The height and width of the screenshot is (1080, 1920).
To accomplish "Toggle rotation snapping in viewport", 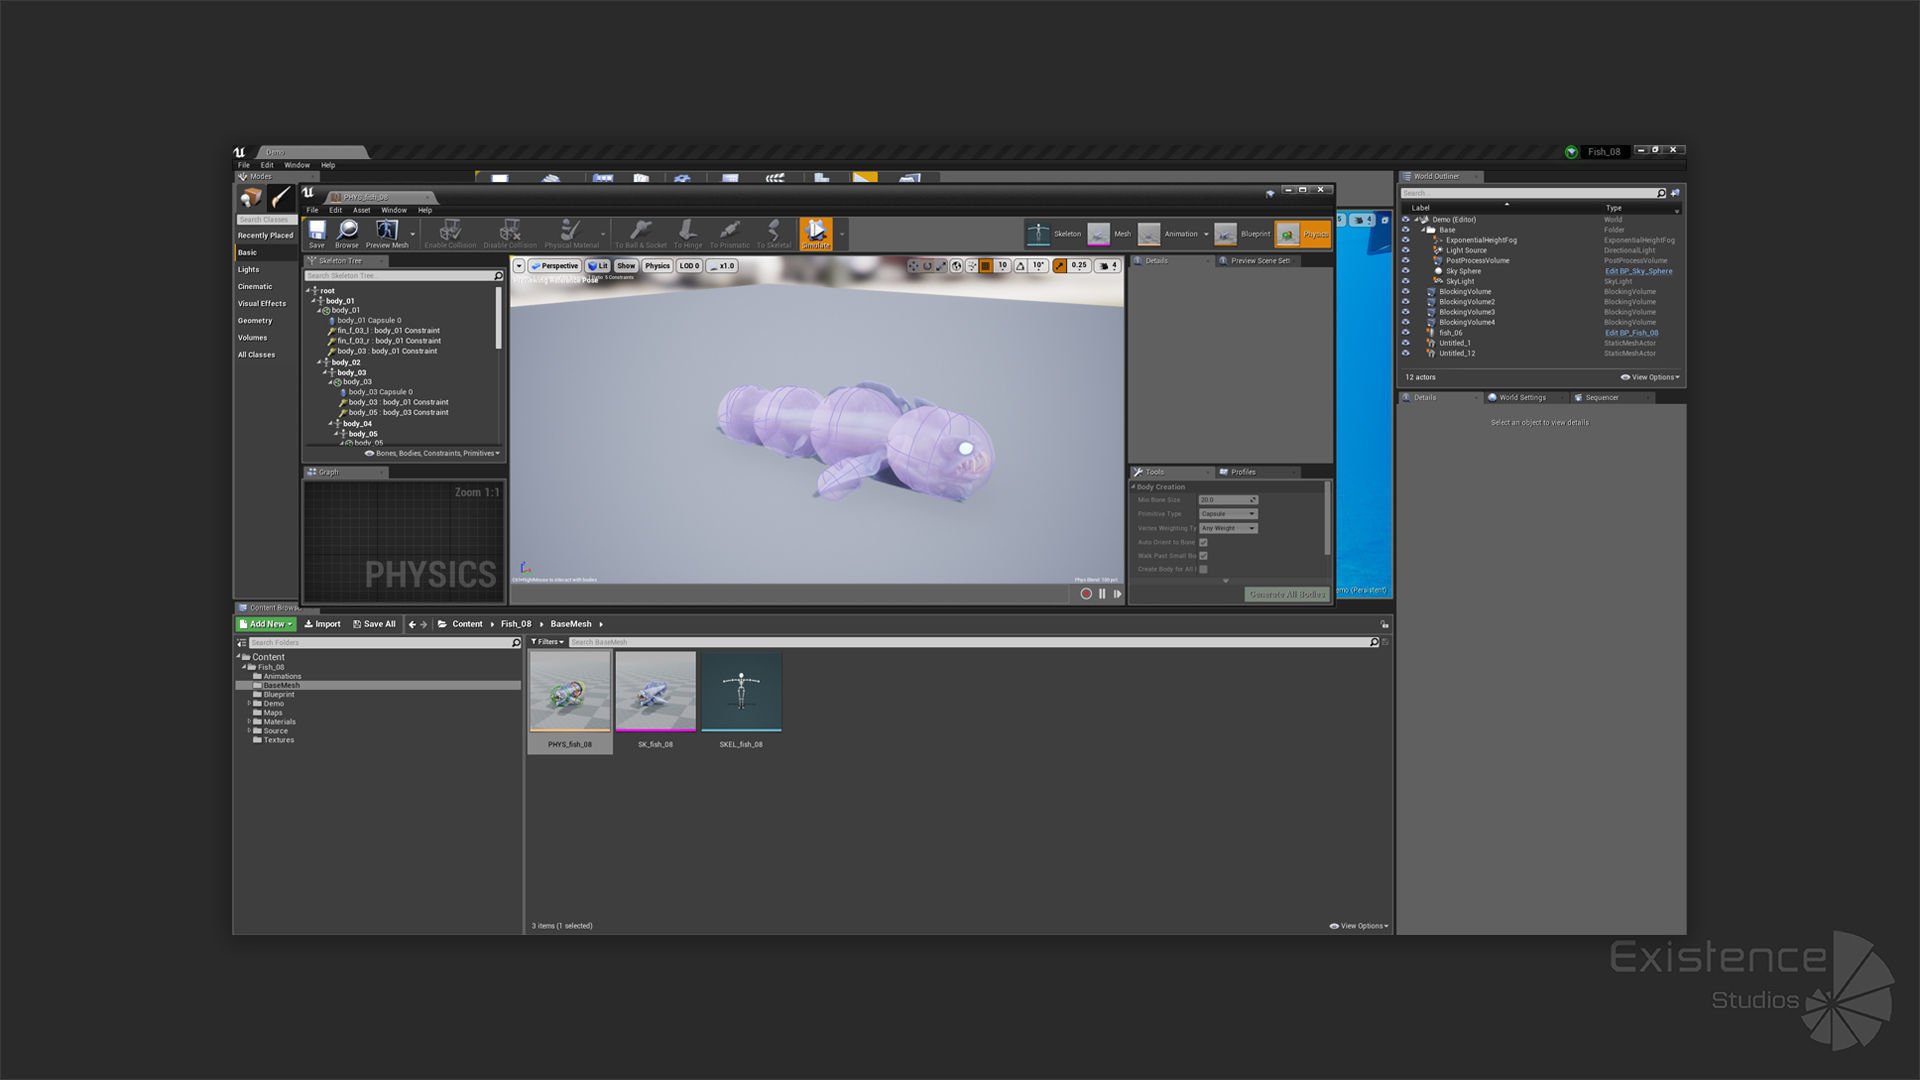I will (x=1020, y=266).
